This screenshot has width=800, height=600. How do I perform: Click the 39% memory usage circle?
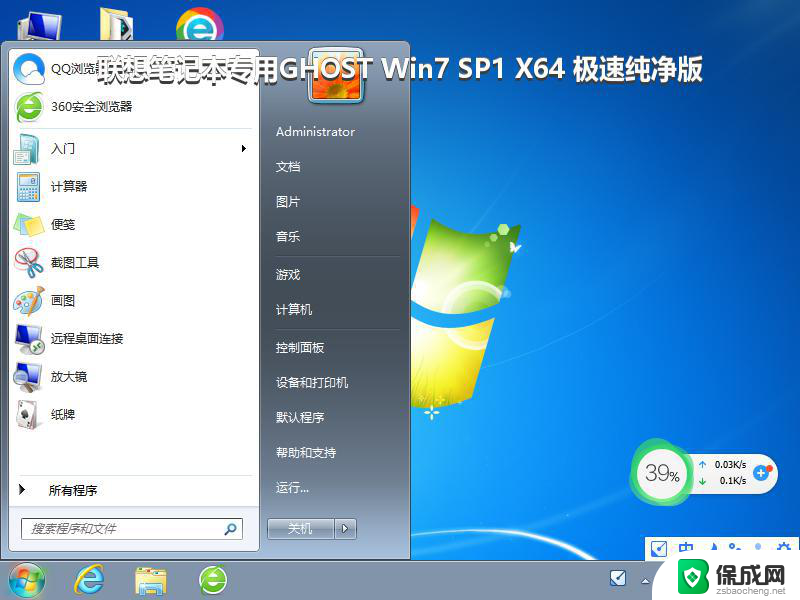[x=662, y=473]
